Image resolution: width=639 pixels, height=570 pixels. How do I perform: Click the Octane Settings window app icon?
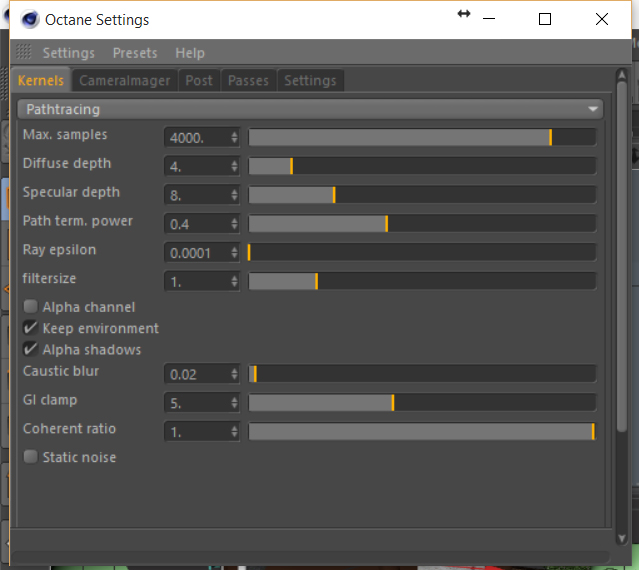[30, 20]
